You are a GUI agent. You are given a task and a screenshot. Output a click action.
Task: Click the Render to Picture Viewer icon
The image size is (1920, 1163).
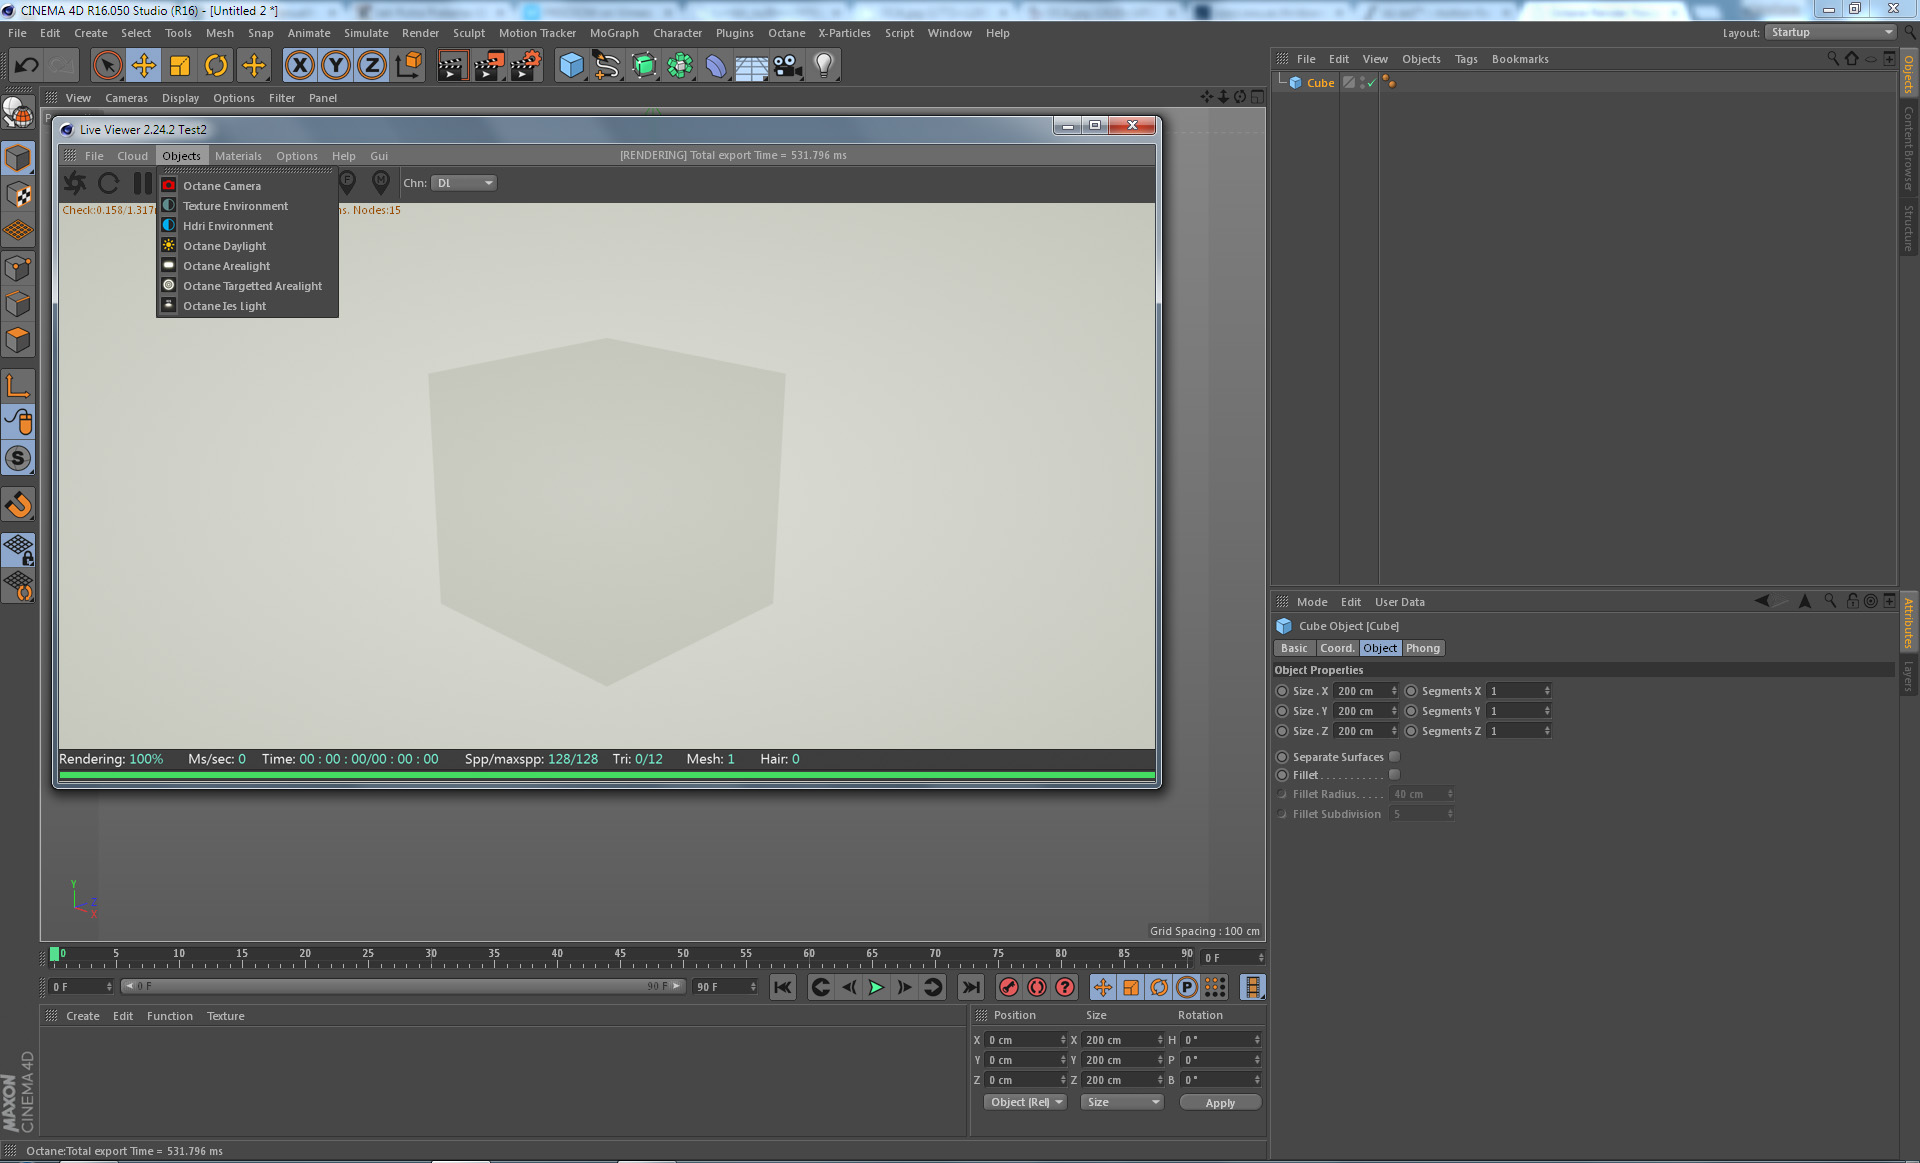[489, 66]
